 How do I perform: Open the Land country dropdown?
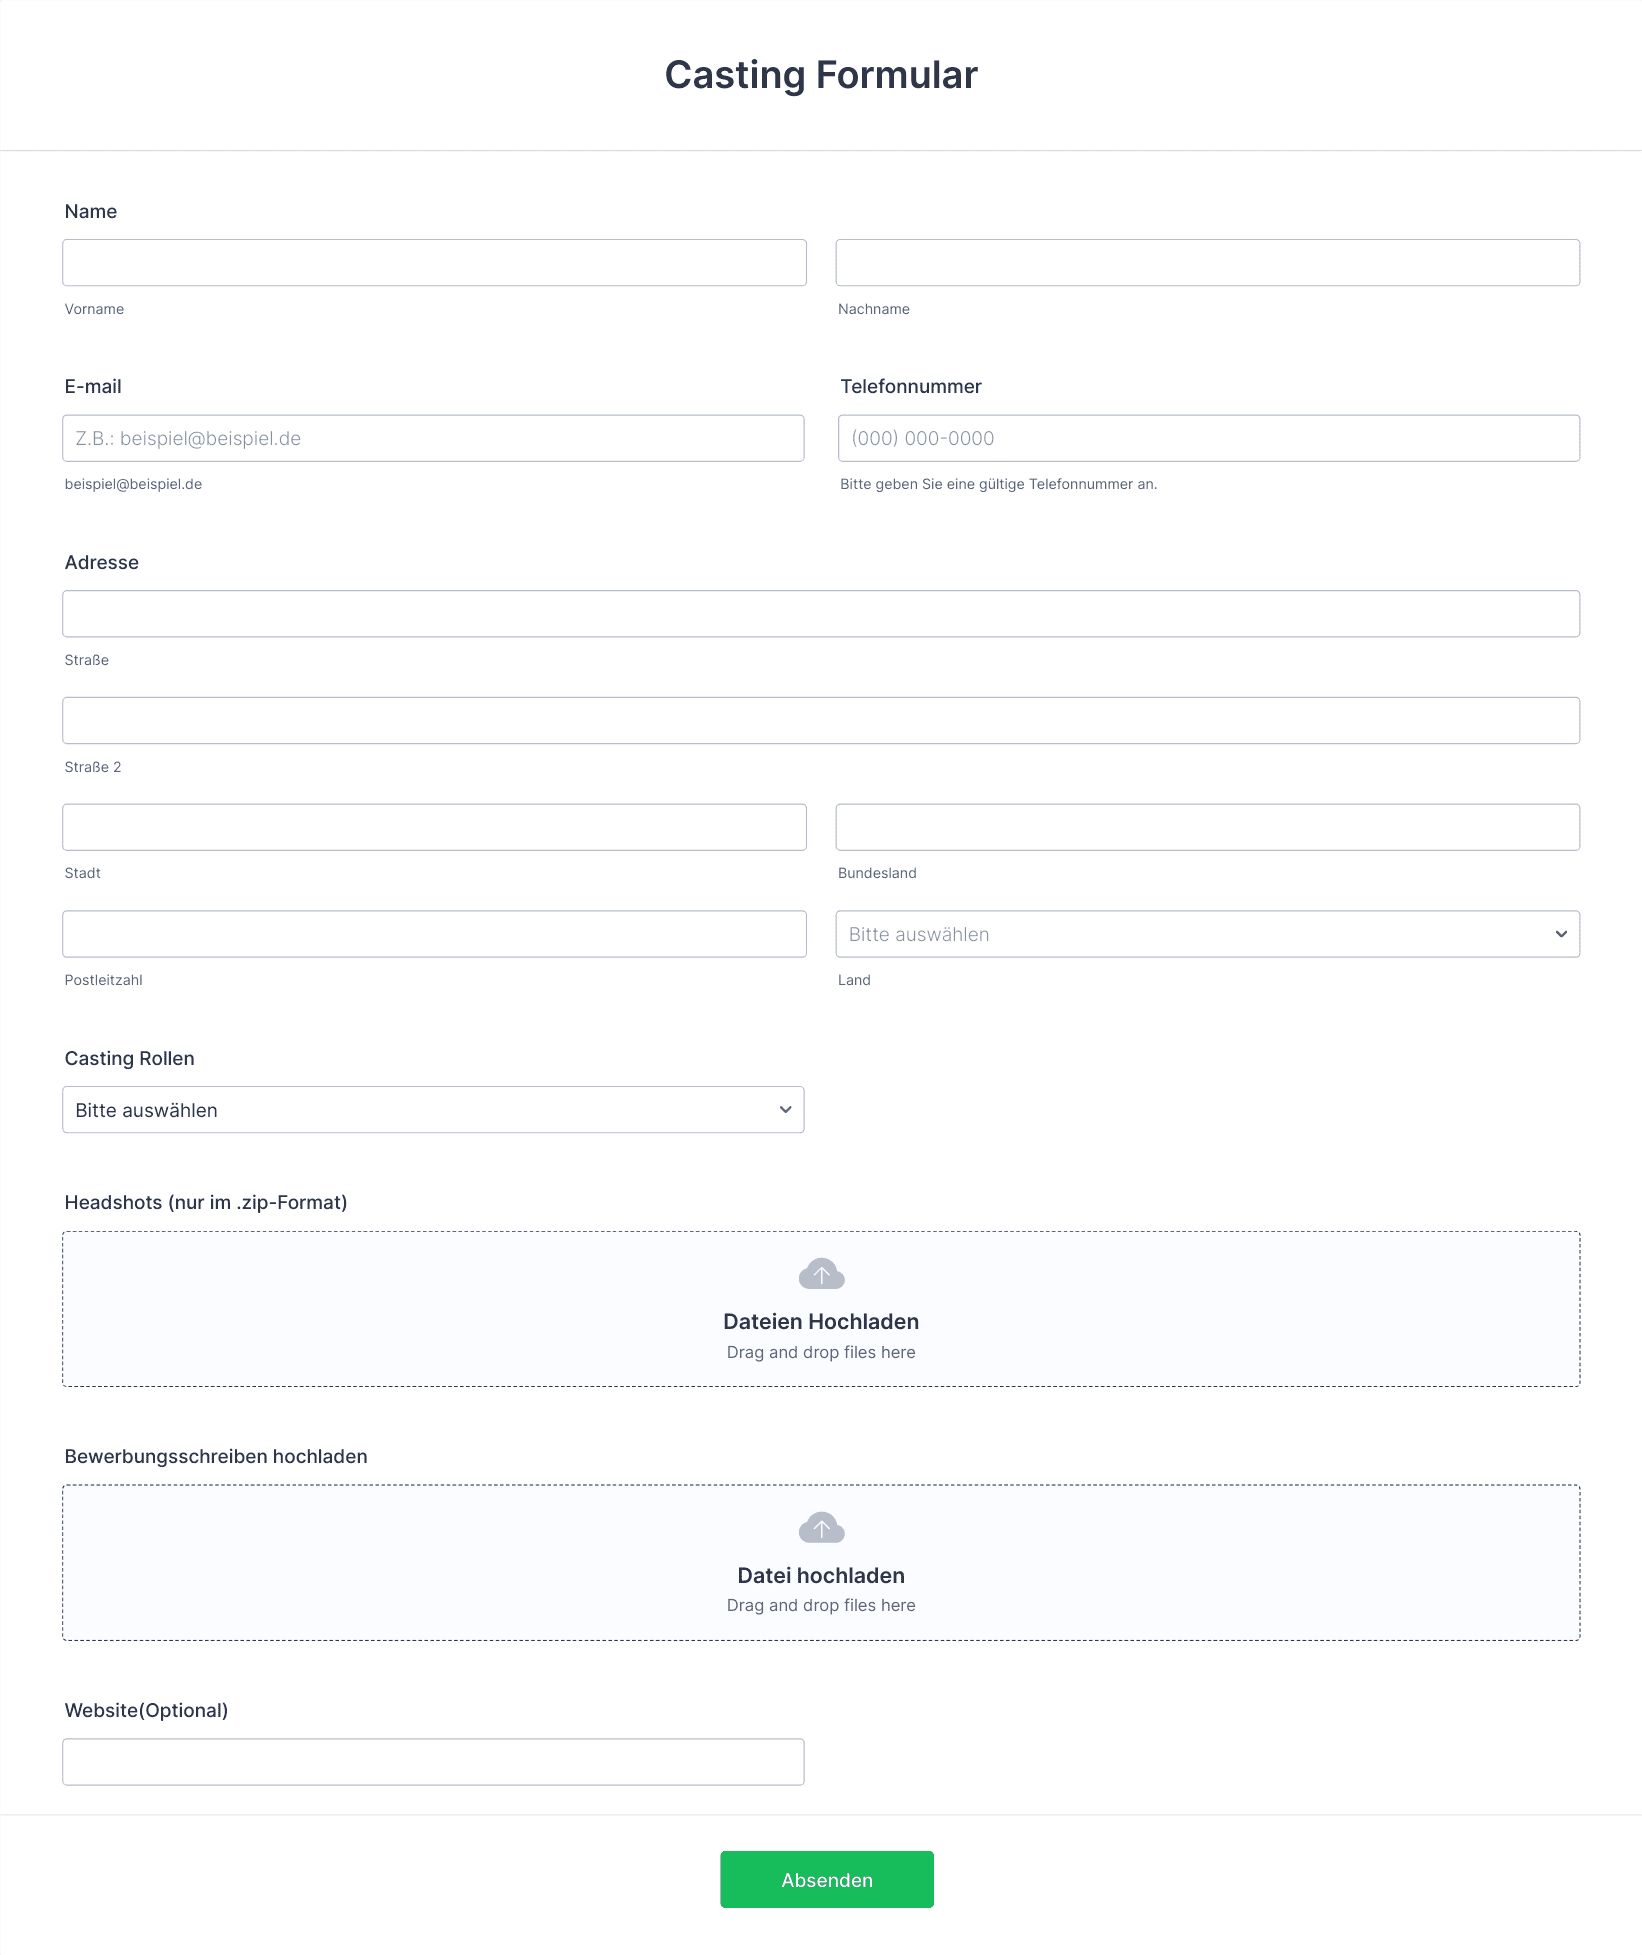pyautogui.click(x=1207, y=934)
